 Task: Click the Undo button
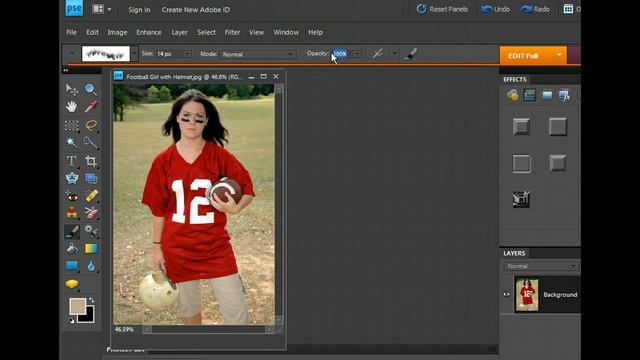(x=495, y=9)
